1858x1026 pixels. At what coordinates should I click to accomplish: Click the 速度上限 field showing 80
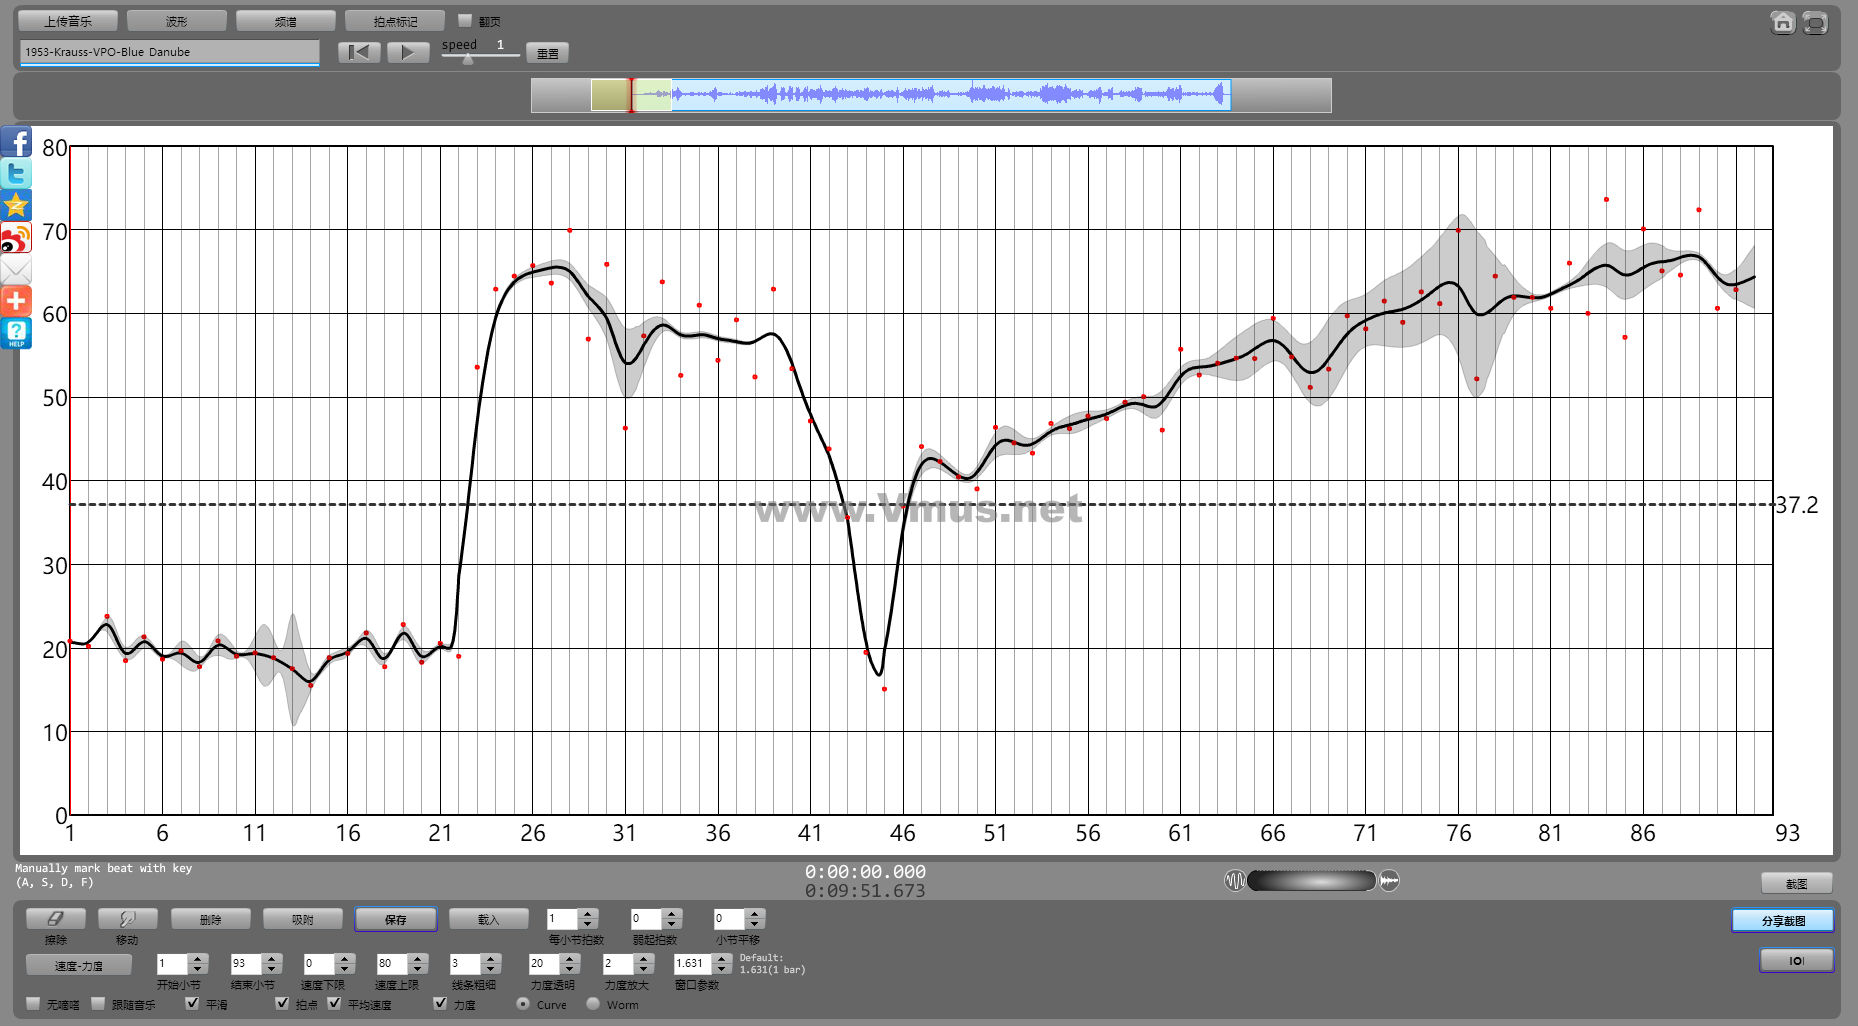pos(393,963)
